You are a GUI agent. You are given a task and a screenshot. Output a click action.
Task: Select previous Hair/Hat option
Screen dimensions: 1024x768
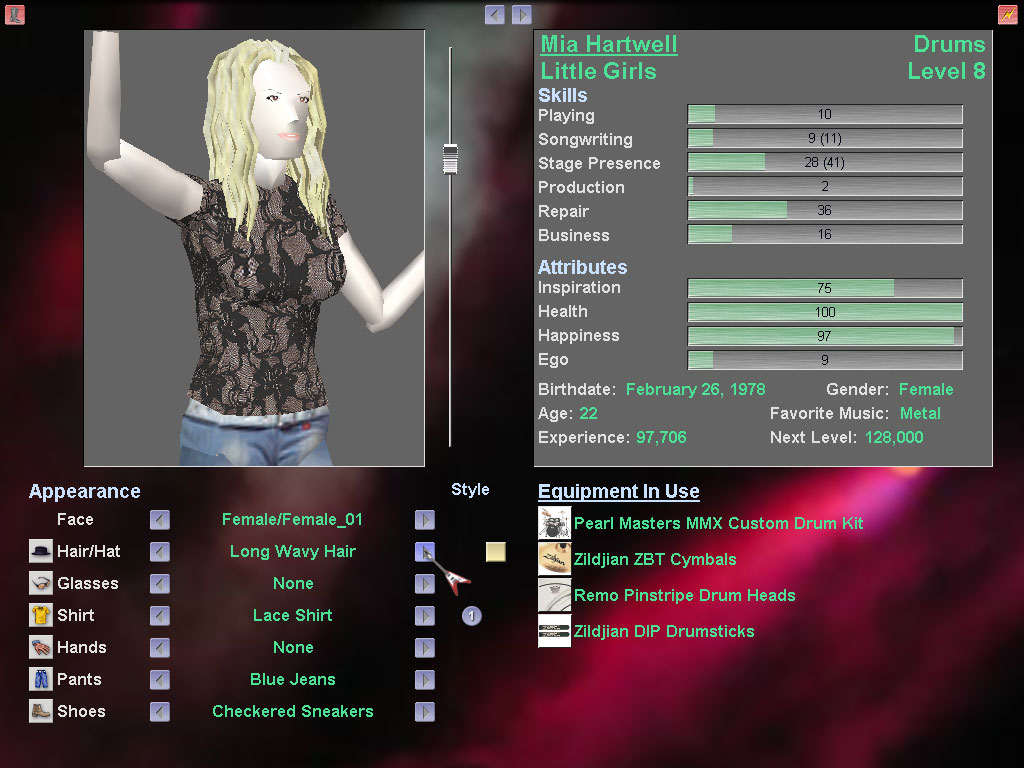[x=160, y=552]
